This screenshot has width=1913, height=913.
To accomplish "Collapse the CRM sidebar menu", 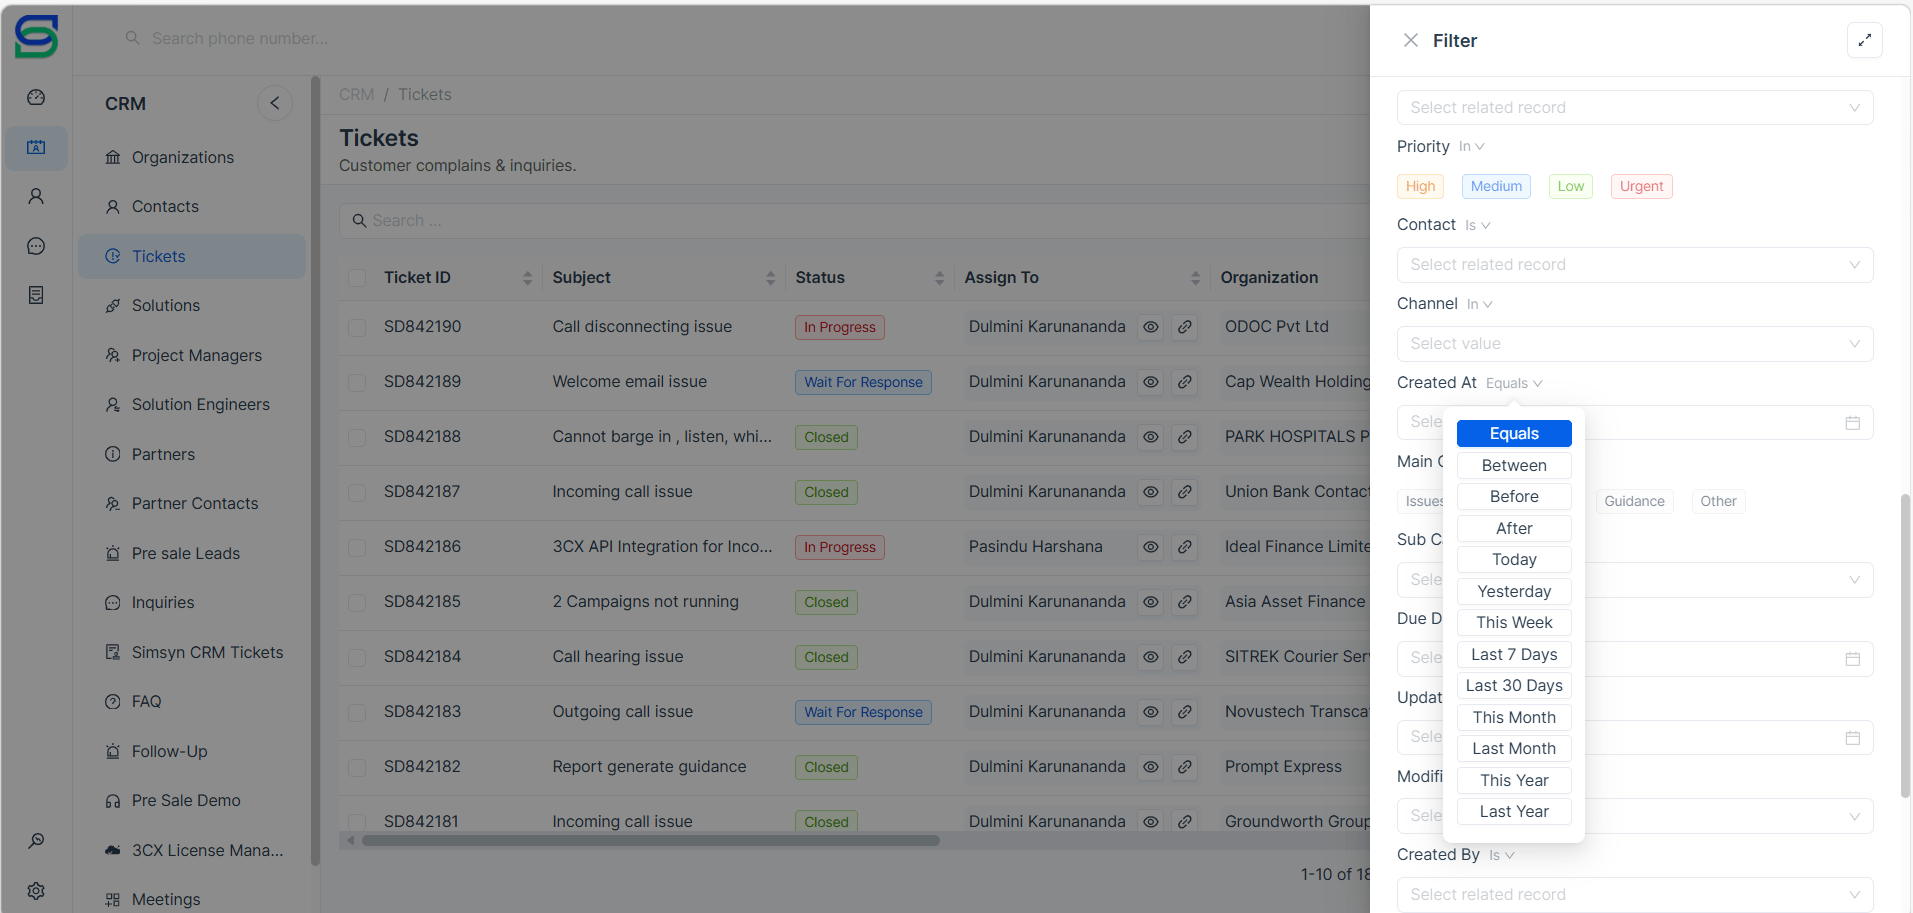I will click(275, 103).
